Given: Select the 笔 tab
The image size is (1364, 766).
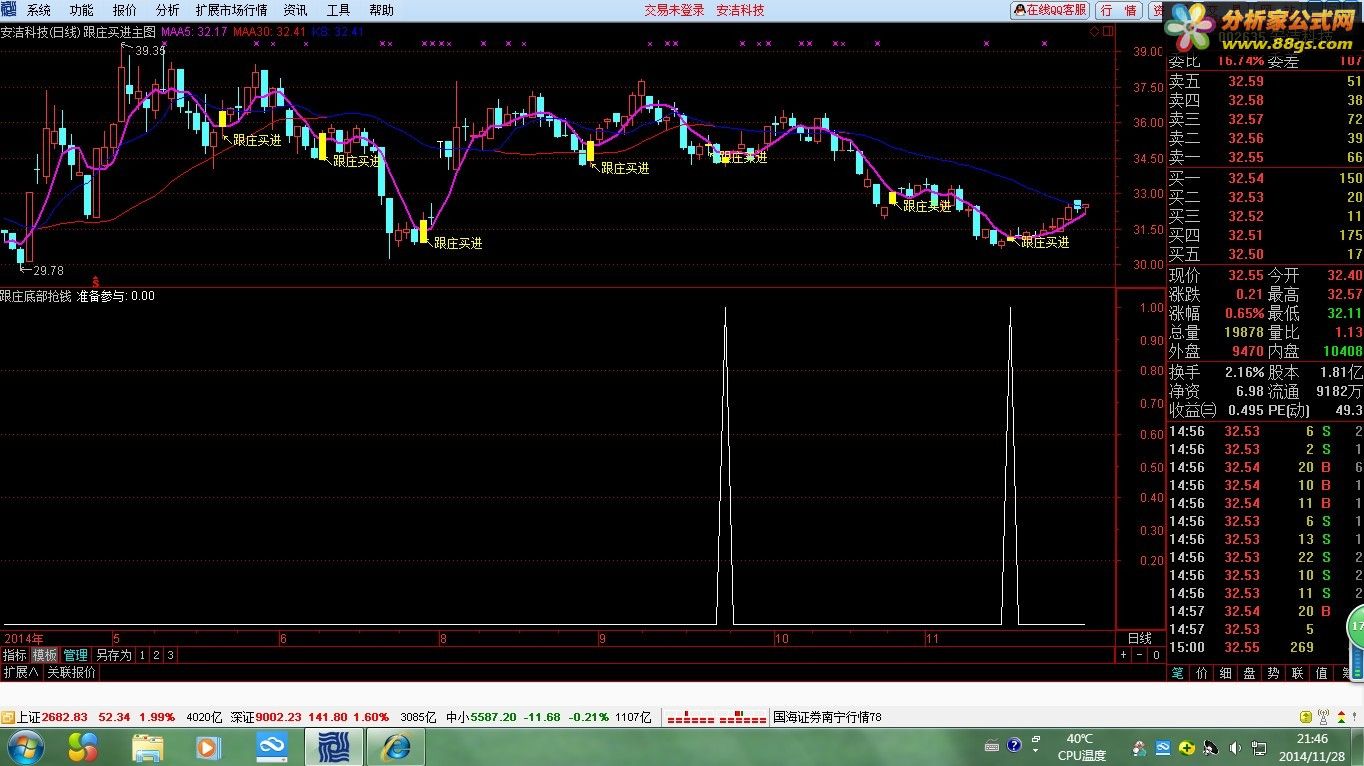Looking at the screenshot, I should tap(1177, 673).
